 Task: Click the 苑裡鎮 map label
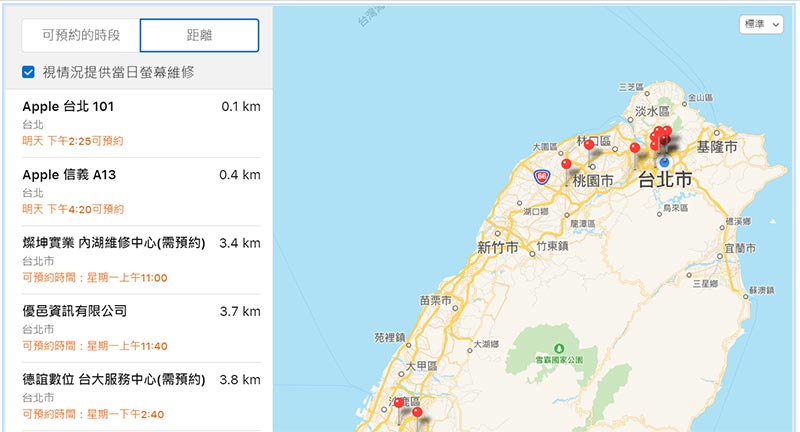(390, 337)
